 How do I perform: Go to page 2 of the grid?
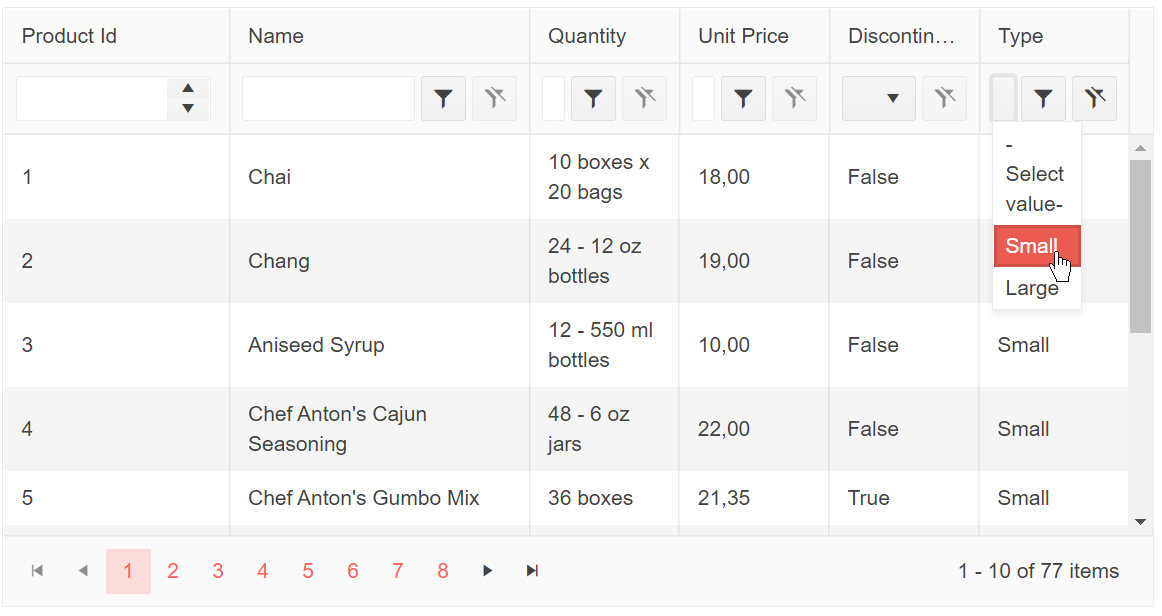tap(173, 571)
